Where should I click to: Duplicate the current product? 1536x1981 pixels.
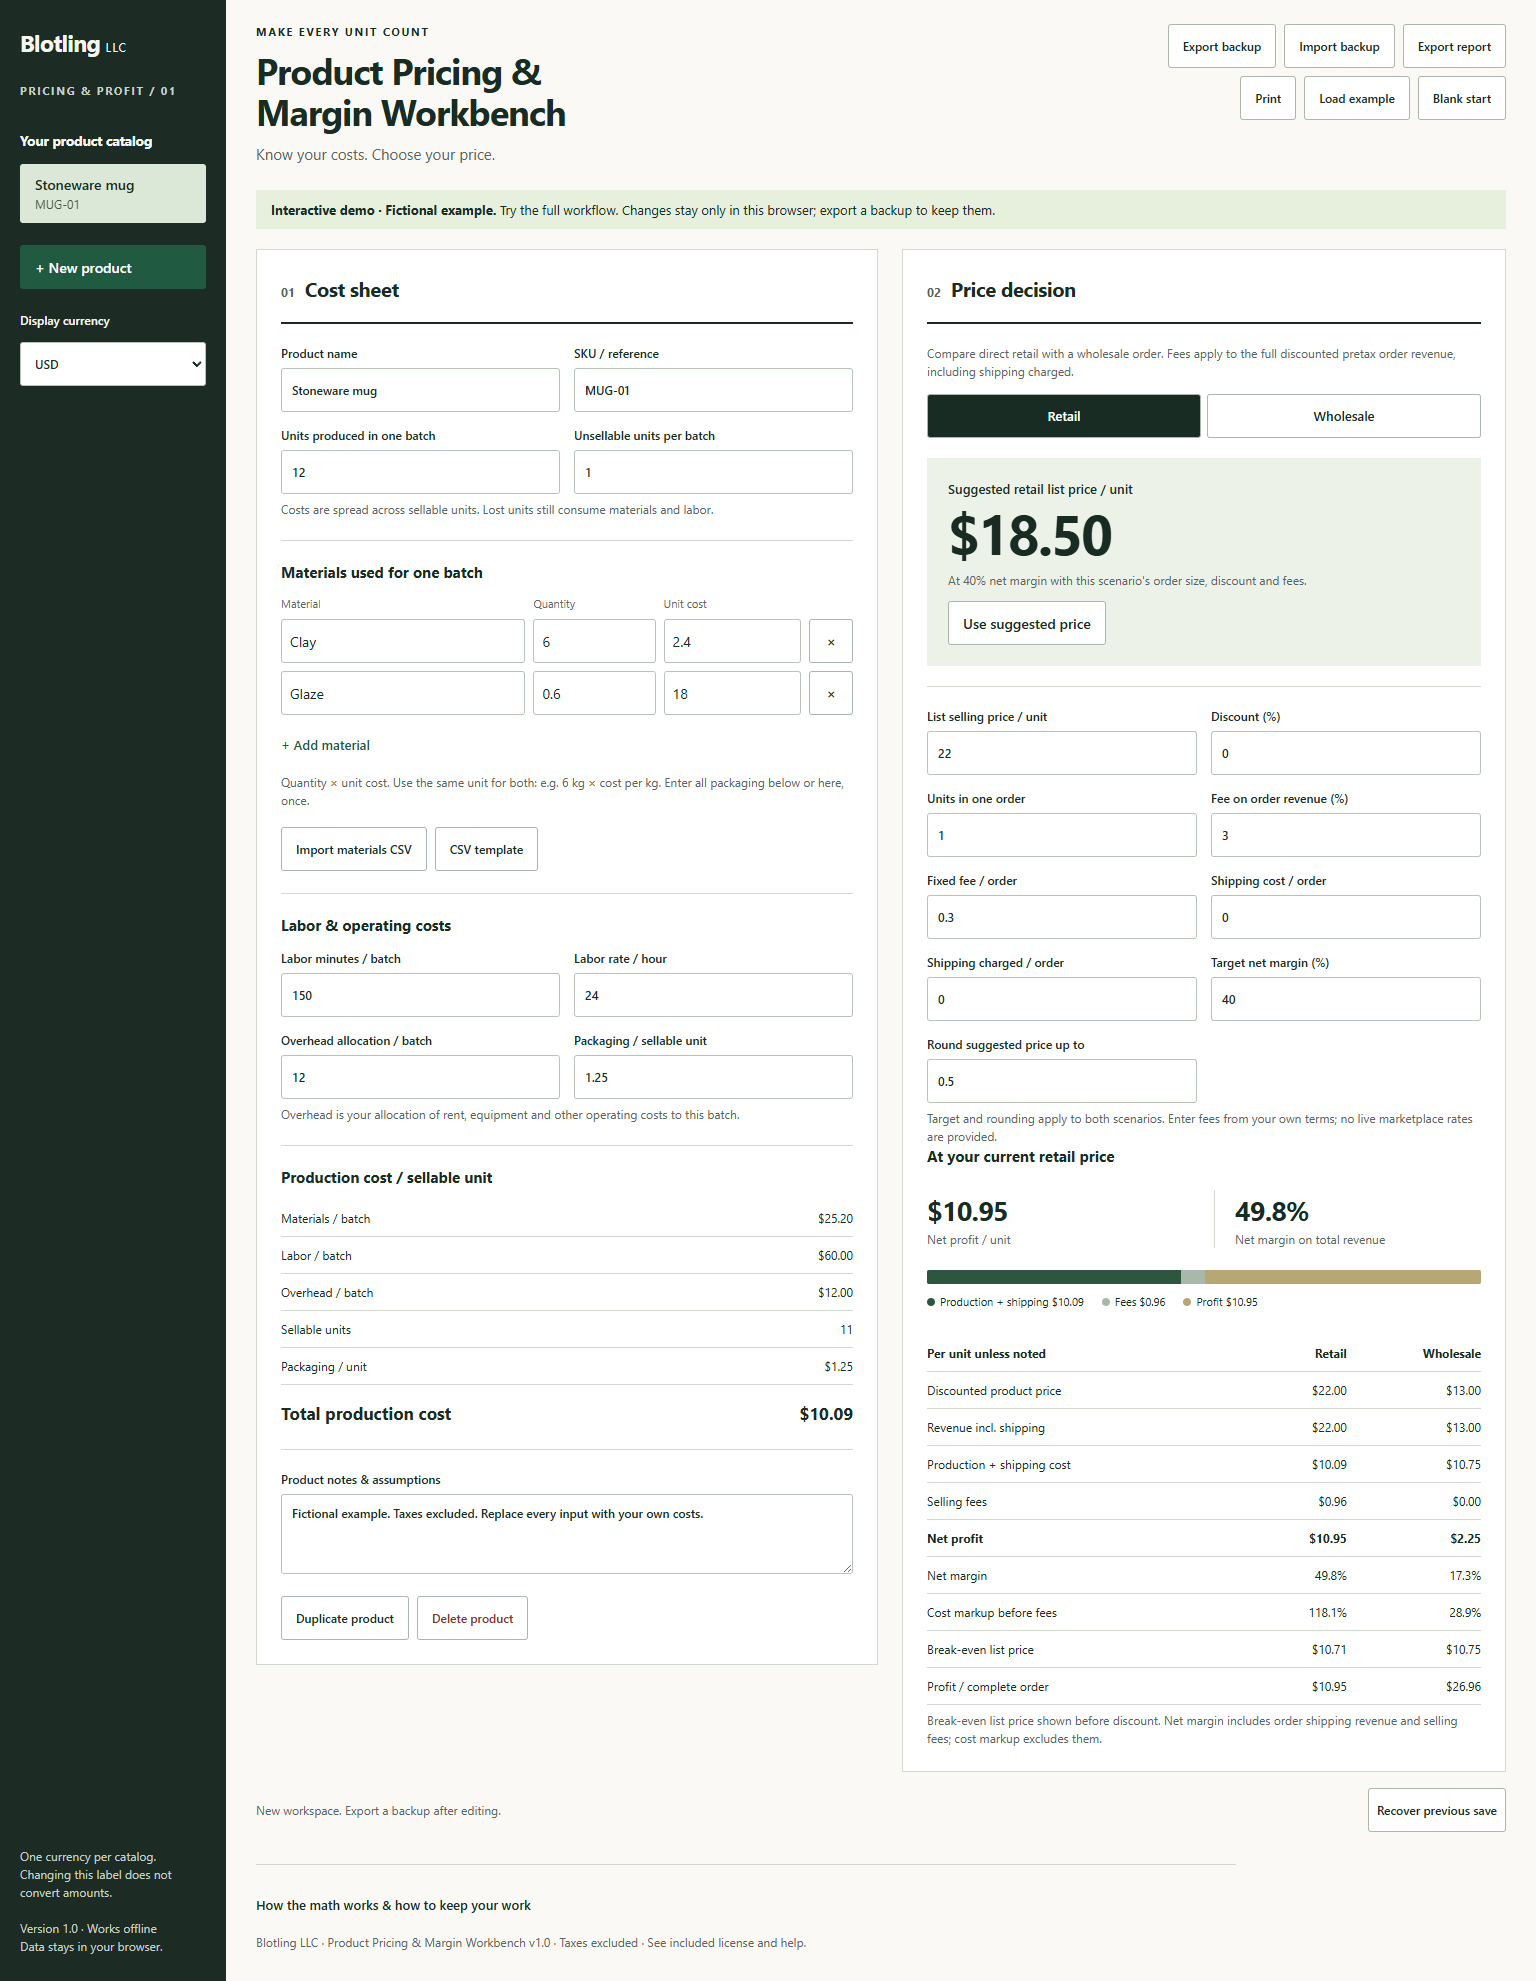click(344, 1618)
